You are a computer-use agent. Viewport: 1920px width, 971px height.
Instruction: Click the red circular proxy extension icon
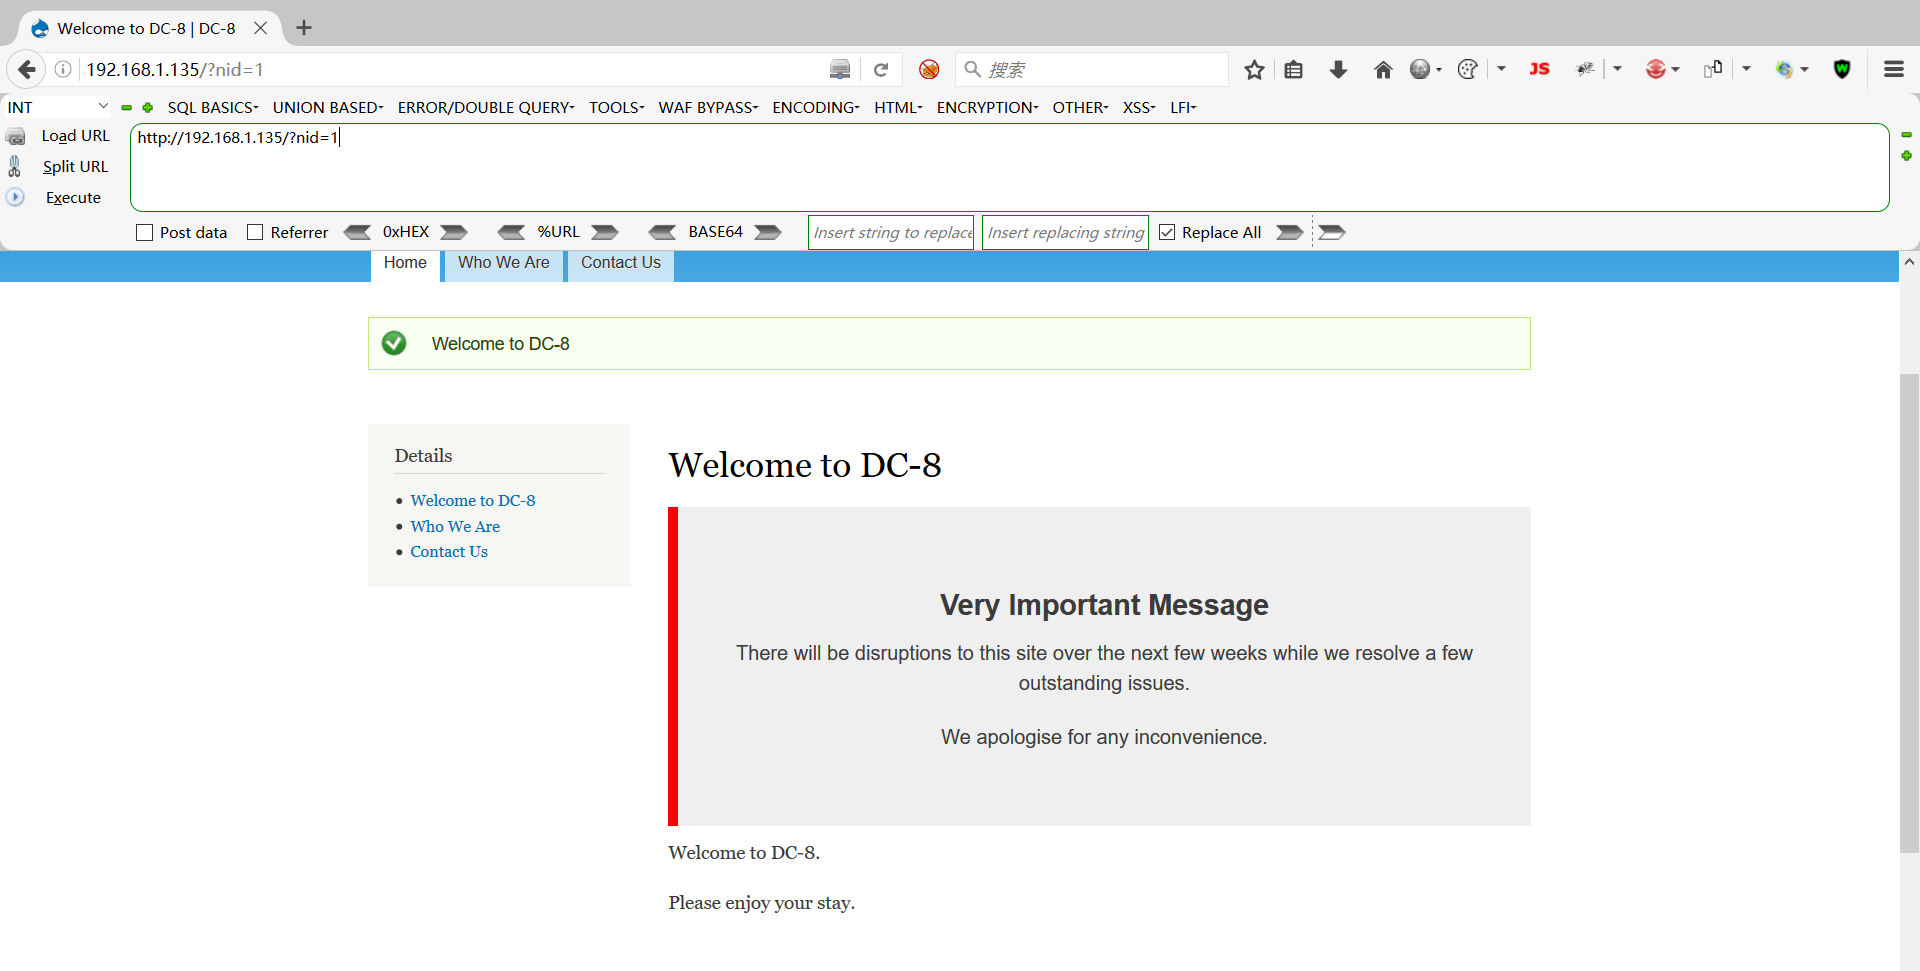(1656, 69)
